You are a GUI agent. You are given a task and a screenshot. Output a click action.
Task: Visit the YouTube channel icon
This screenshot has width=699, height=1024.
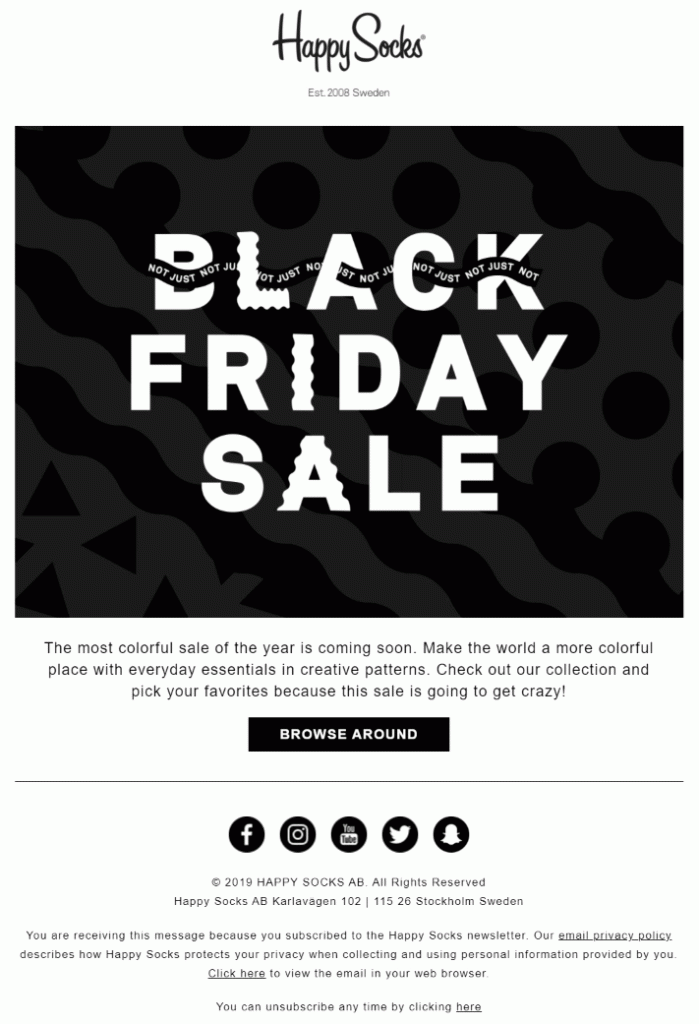click(x=349, y=834)
